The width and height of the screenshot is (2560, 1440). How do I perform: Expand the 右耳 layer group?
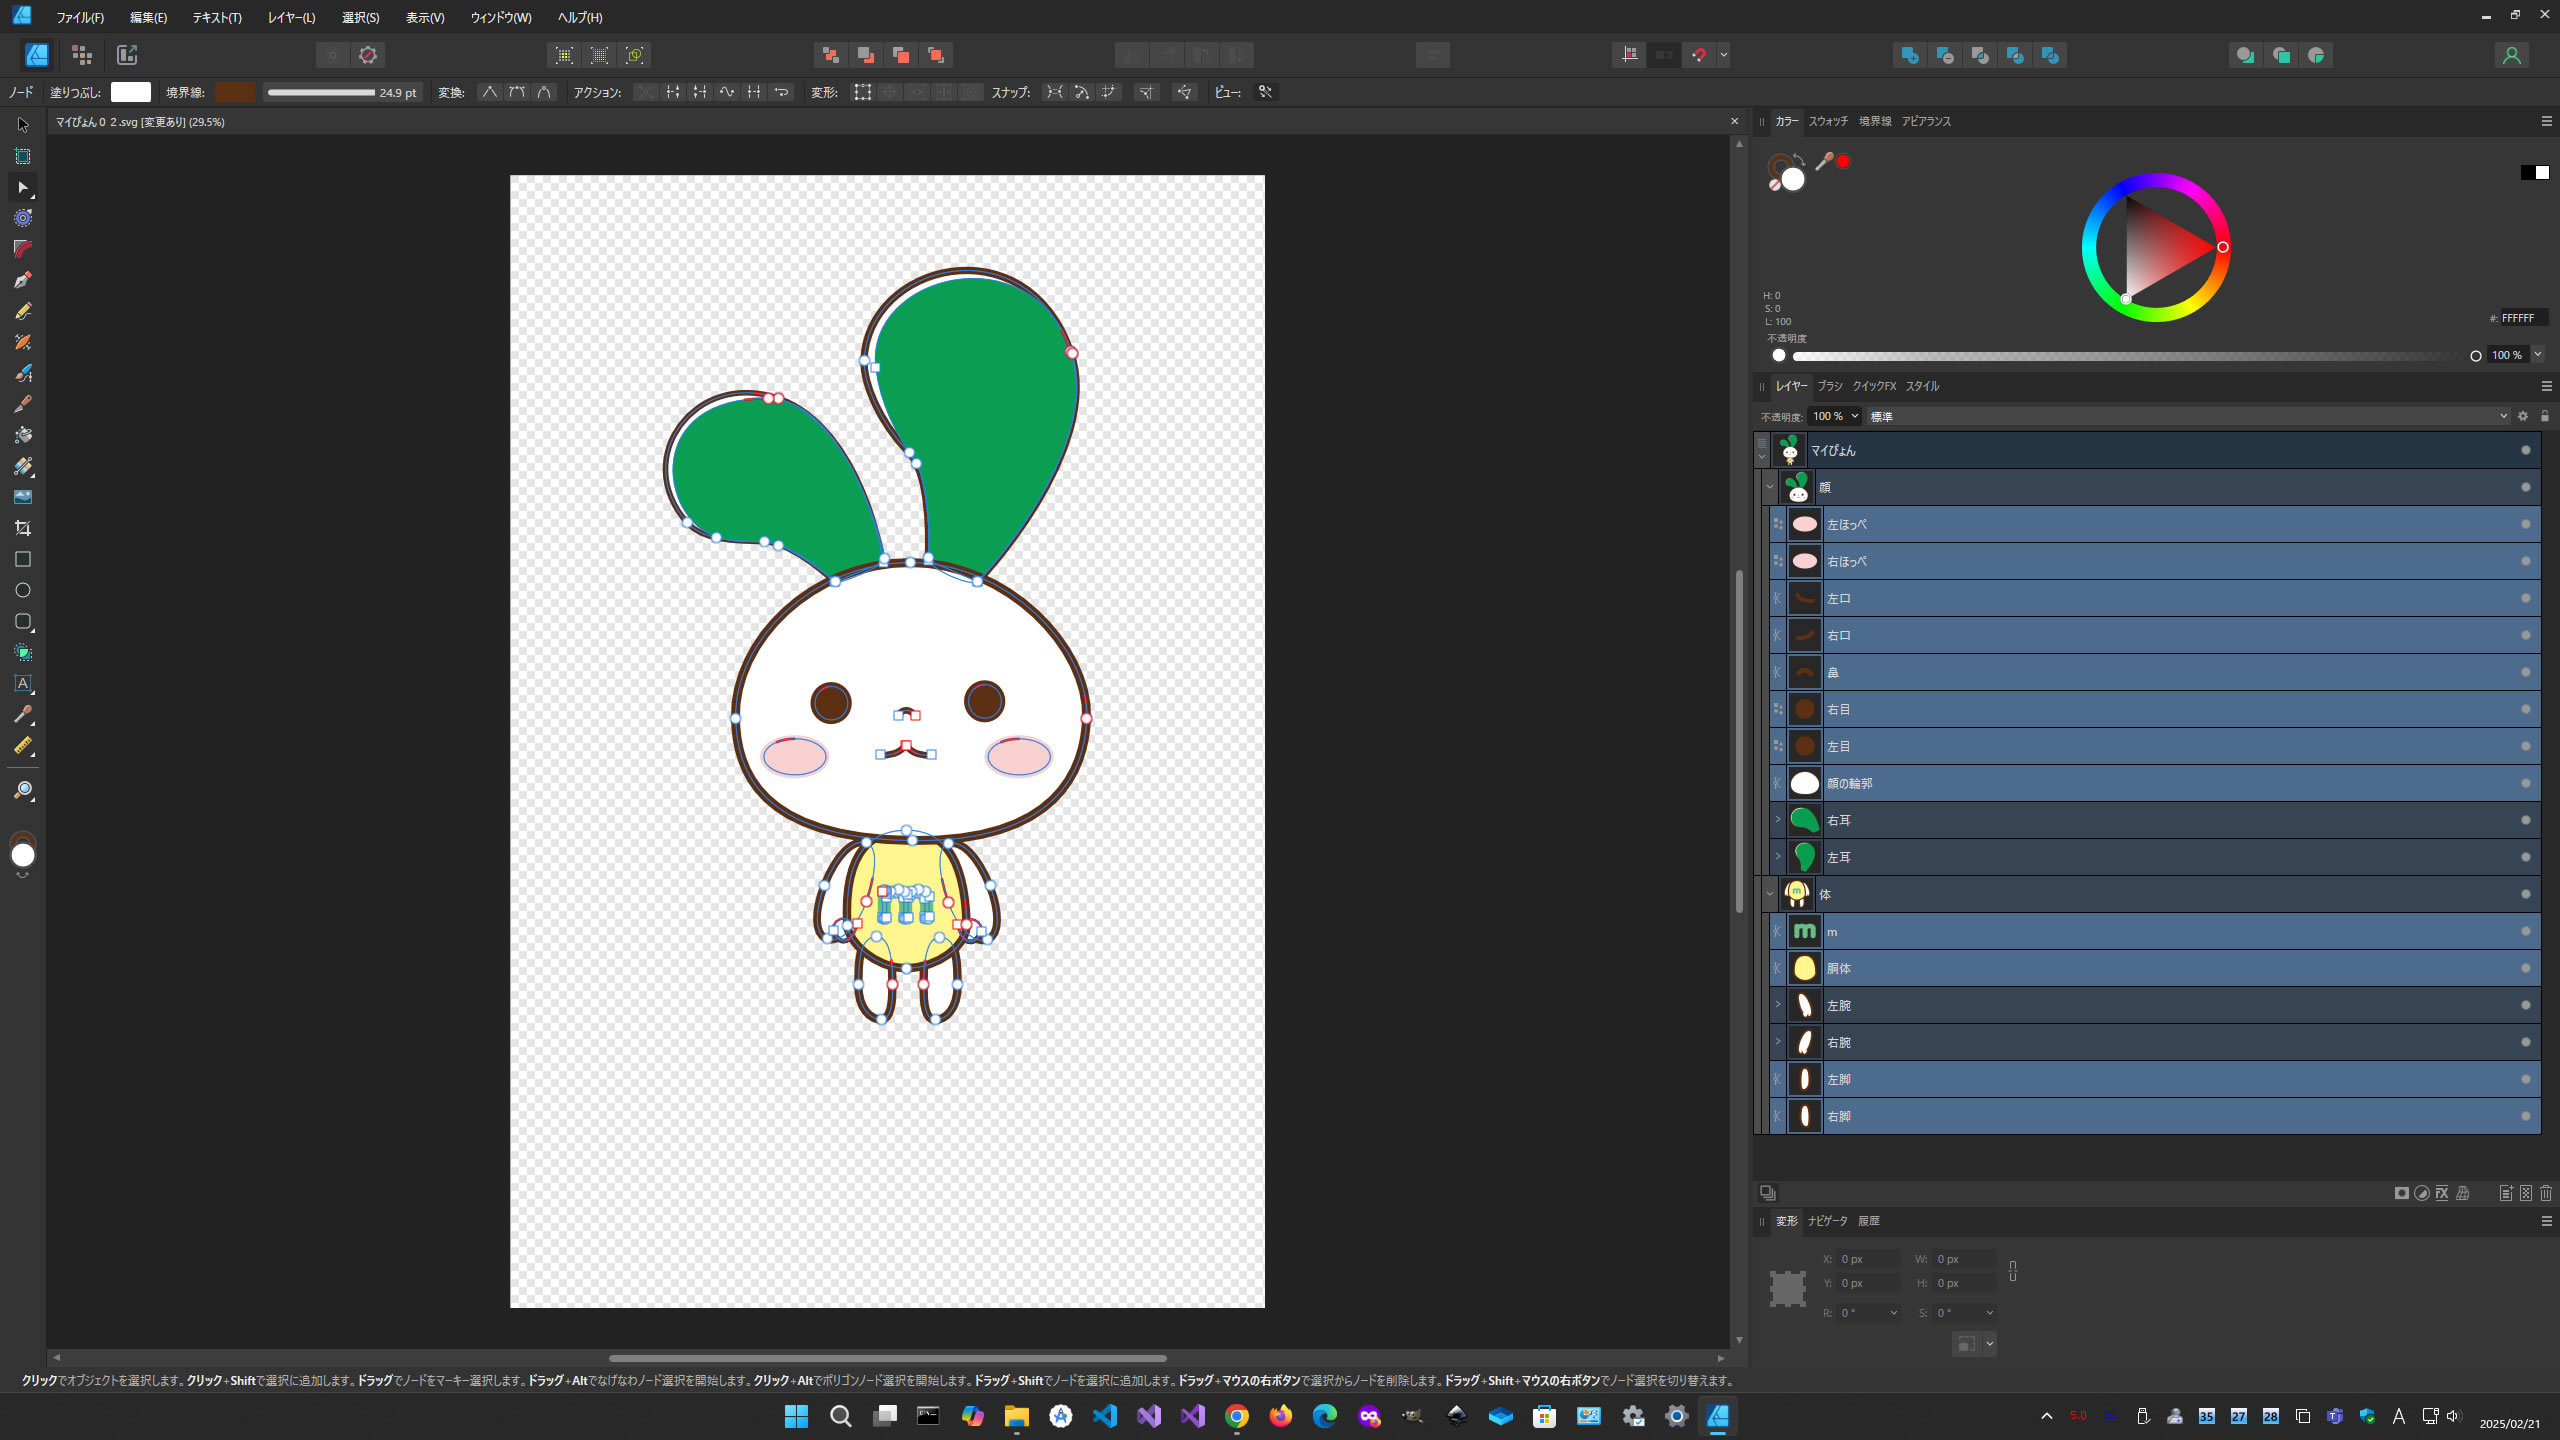click(x=1777, y=820)
